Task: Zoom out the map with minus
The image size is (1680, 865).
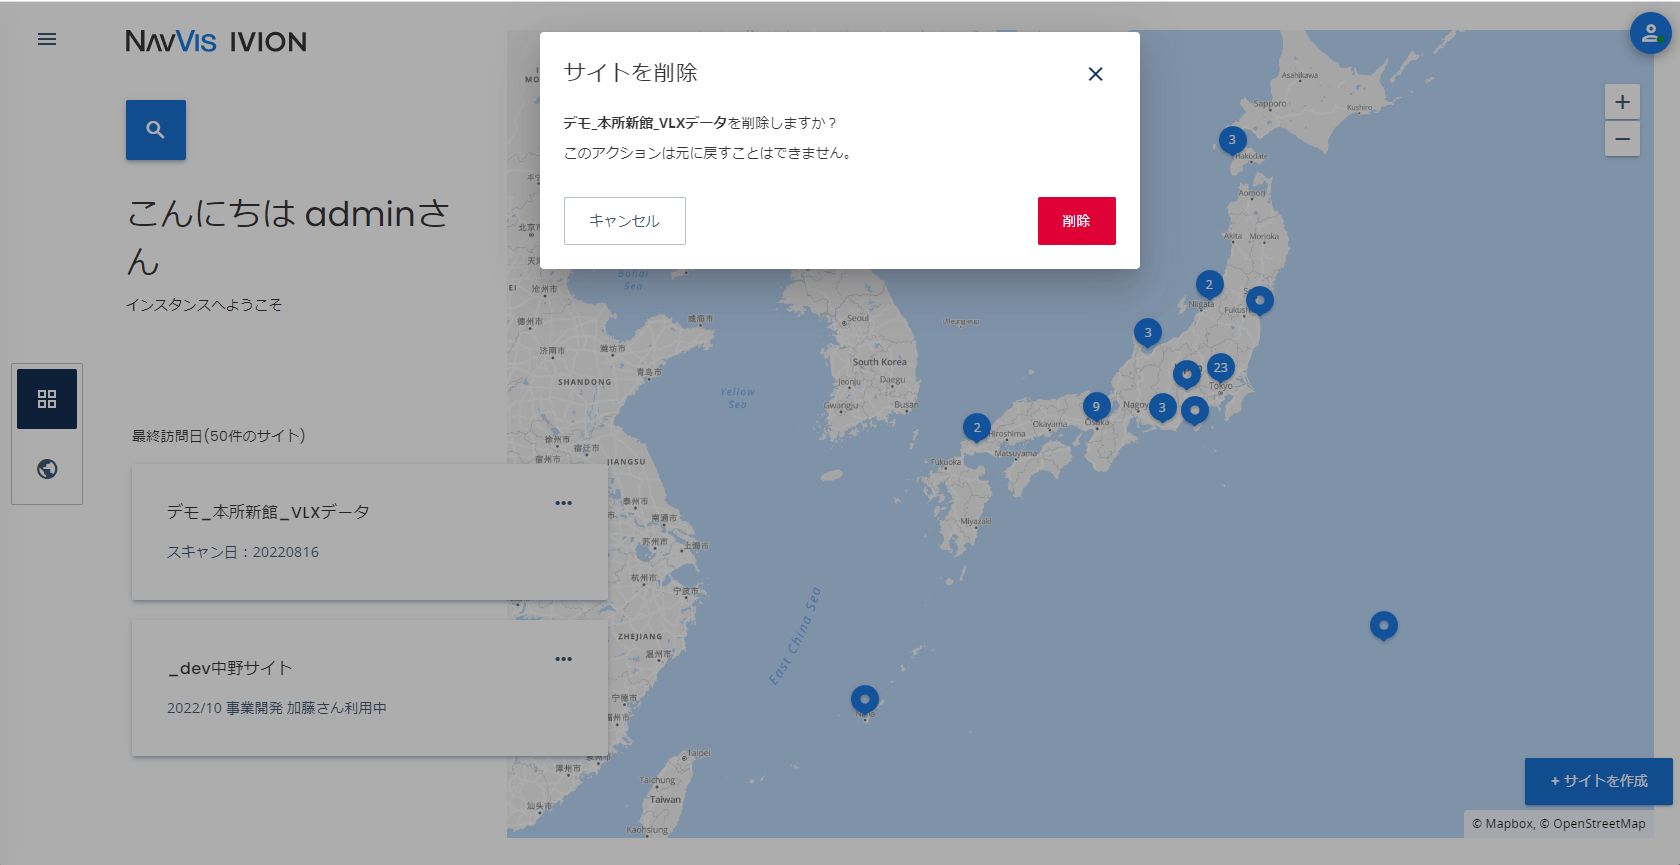Action: pos(1622,138)
